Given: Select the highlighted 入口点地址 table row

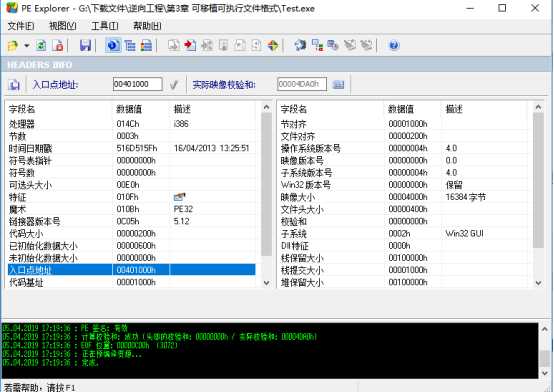Looking at the screenshot, I should point(131,270).
